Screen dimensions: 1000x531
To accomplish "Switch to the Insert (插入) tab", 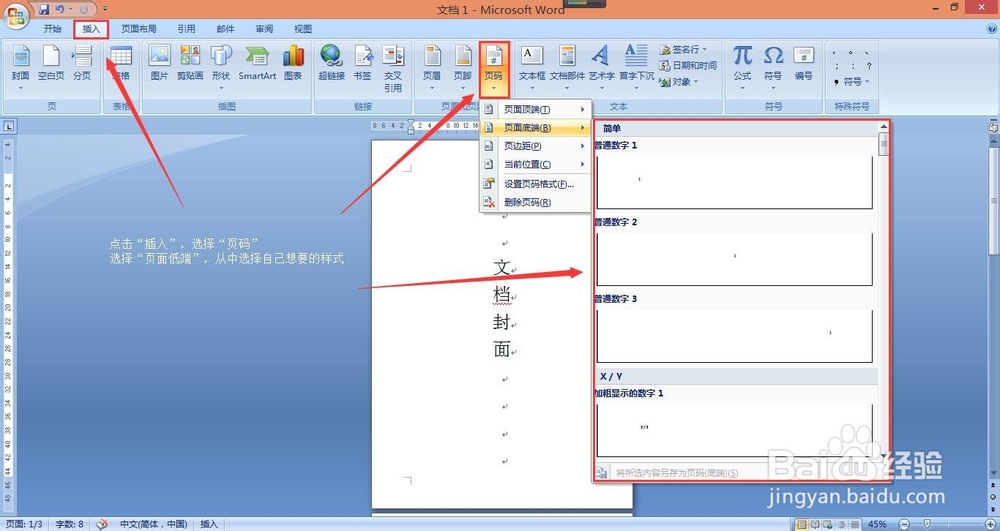I will (x=91, y=29).
